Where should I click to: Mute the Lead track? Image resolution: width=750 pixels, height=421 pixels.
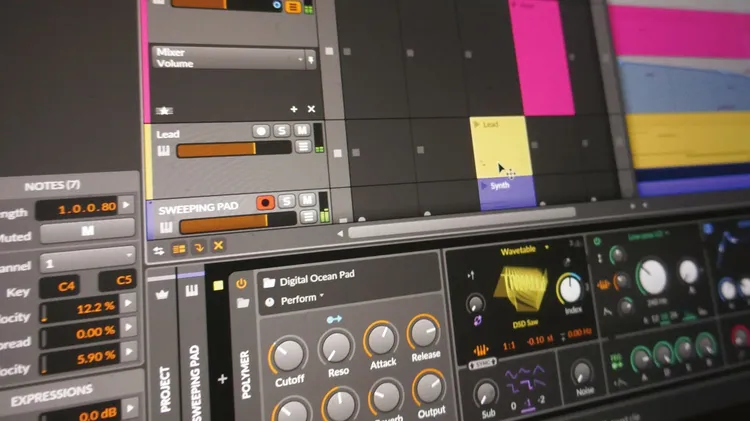(x=302, y=129)
